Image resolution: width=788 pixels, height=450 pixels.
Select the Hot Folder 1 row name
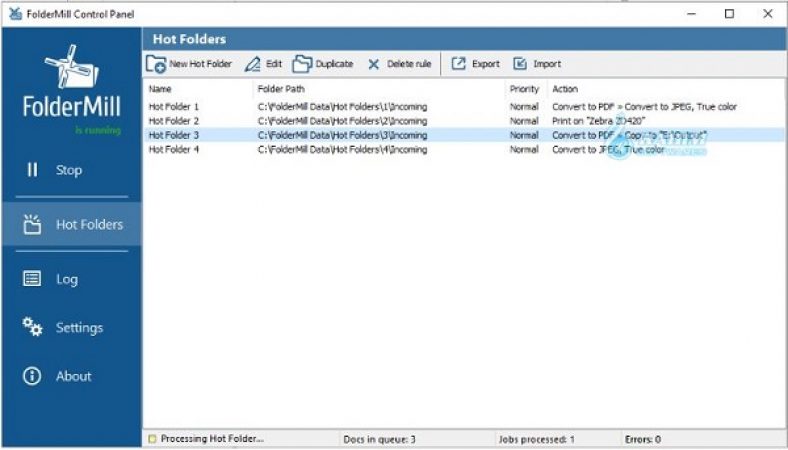click(x=174, y=107)
